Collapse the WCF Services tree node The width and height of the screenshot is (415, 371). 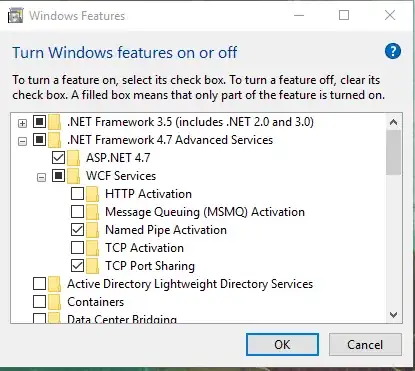[41, 177]
